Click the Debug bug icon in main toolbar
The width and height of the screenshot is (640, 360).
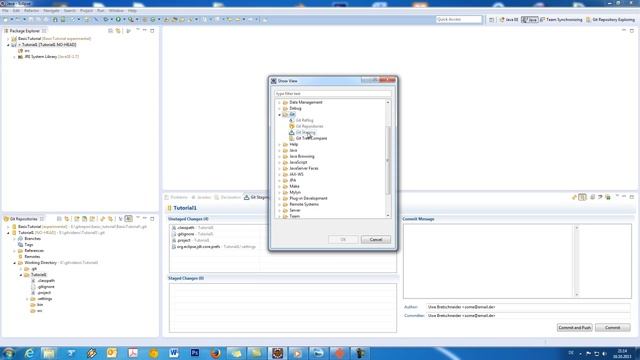point(106,19)
